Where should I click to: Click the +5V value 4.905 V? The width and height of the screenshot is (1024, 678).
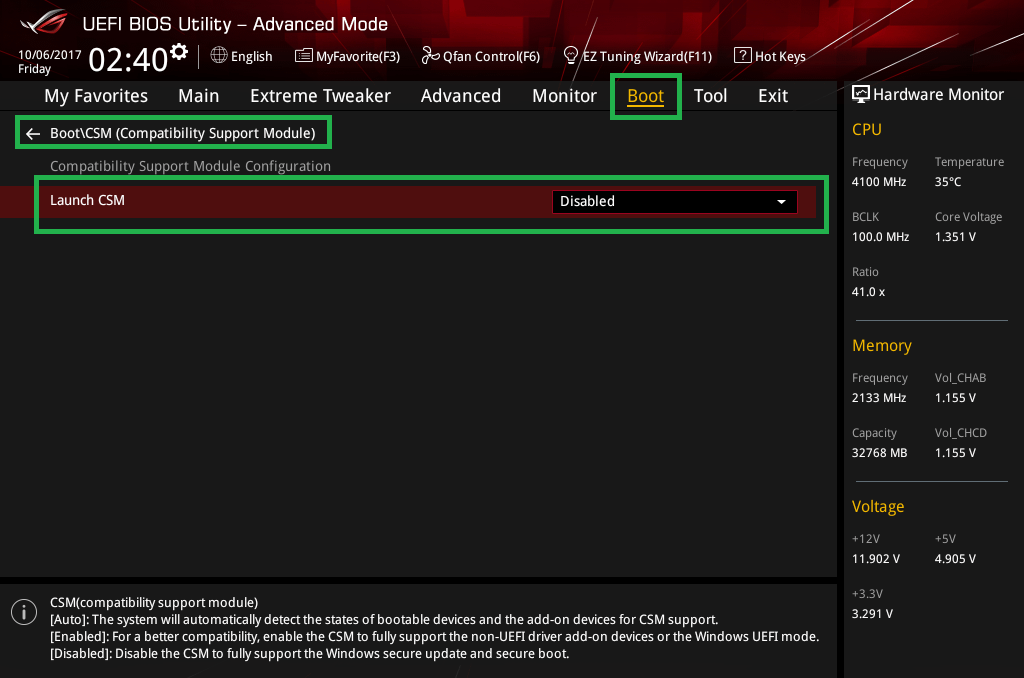tap(955, 559)
